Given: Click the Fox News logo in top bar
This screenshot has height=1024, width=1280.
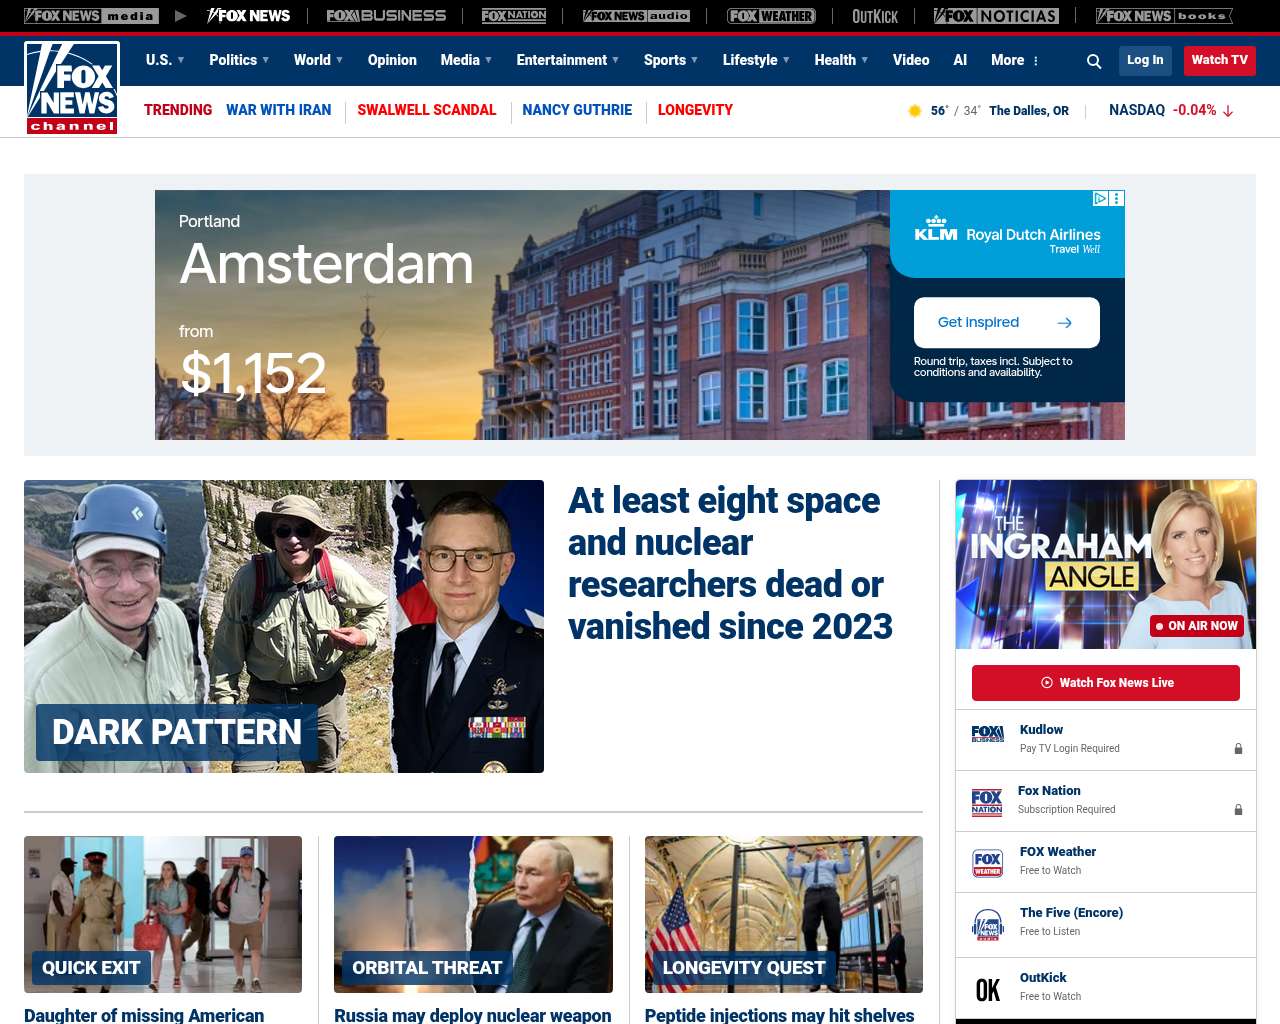Looking at the screenshot, I should (x=248, y=16).
